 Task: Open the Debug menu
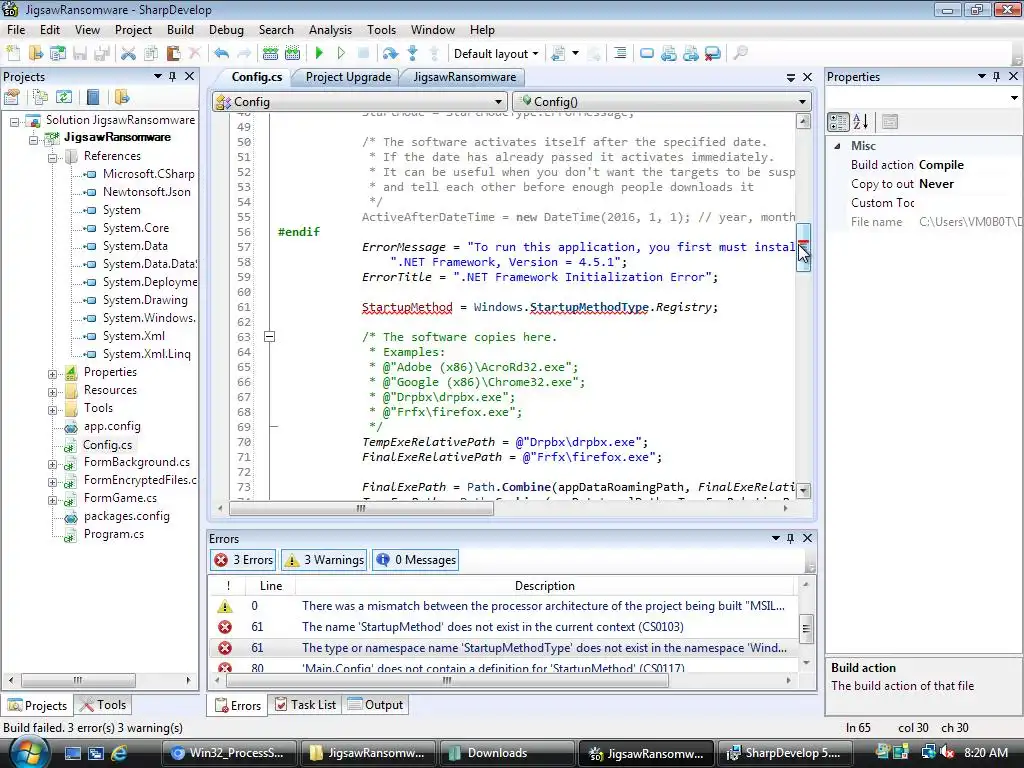(226, 30)
